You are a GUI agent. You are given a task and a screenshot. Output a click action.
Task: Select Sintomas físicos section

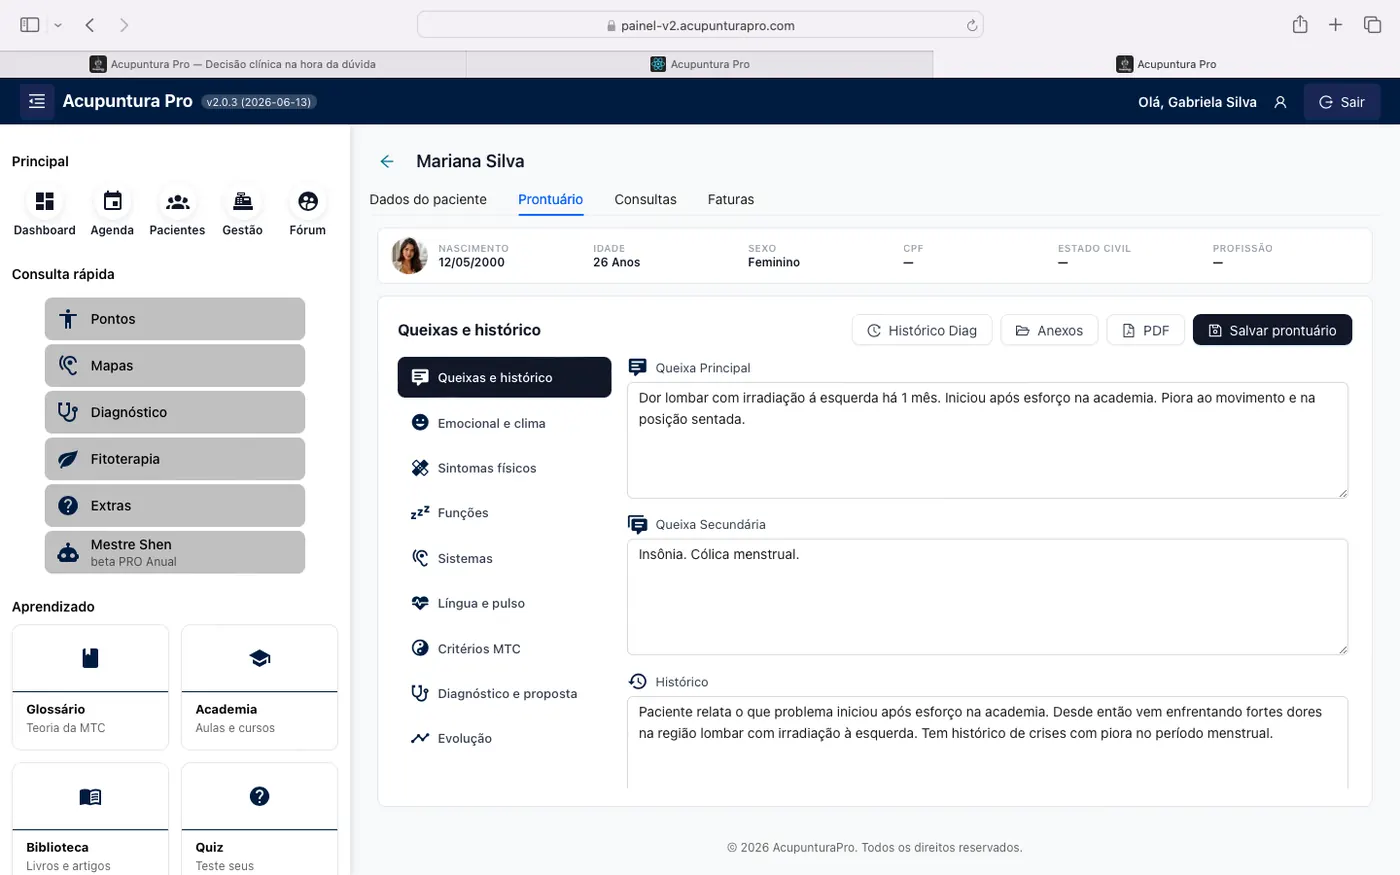(504, 468)
